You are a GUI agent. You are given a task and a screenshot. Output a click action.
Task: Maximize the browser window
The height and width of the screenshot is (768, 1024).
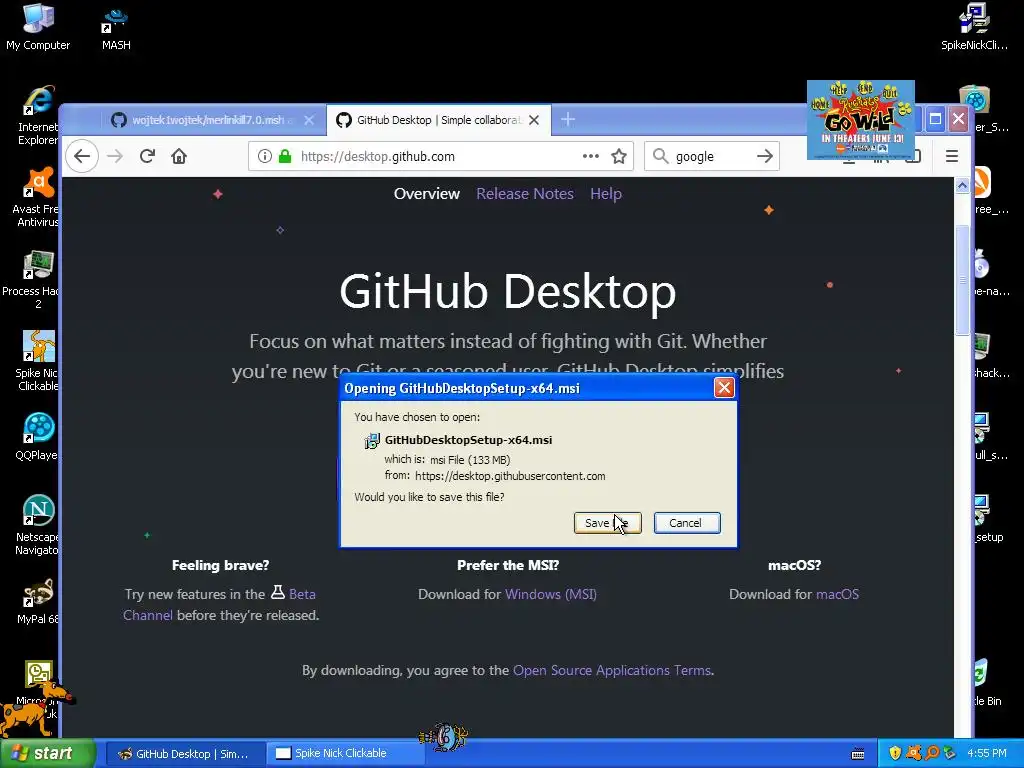tap(935, 119)
